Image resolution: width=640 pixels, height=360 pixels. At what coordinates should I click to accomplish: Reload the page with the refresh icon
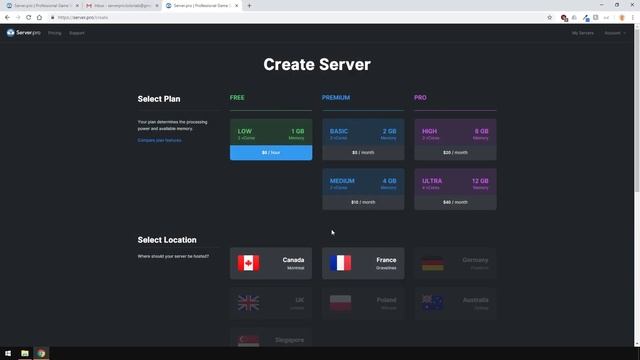click(29, 18)
